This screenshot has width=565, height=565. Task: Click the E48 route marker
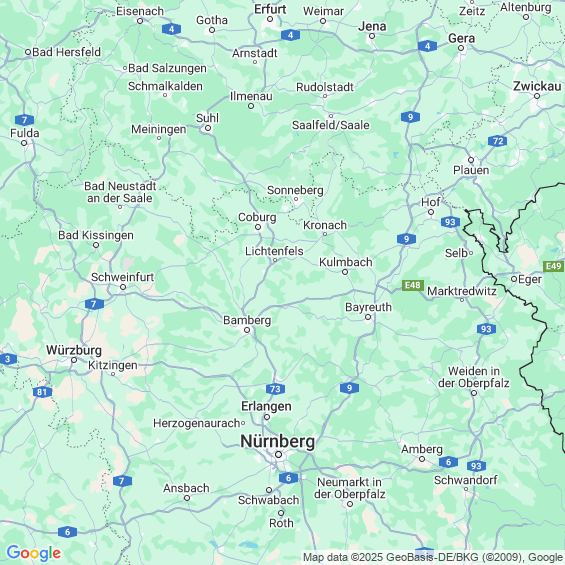413,285
